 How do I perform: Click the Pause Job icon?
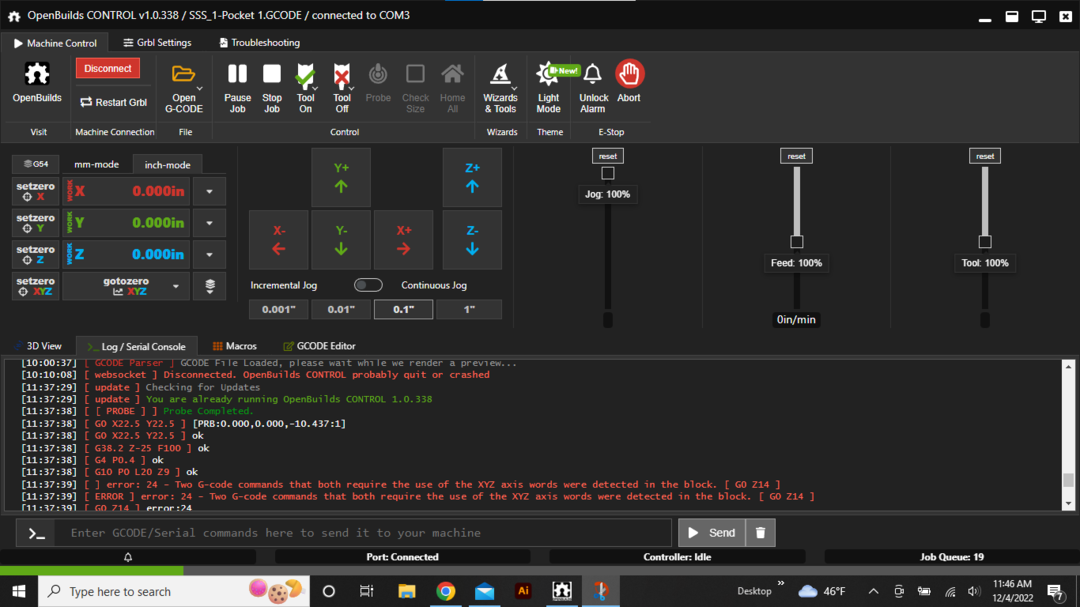coord(237,75)
